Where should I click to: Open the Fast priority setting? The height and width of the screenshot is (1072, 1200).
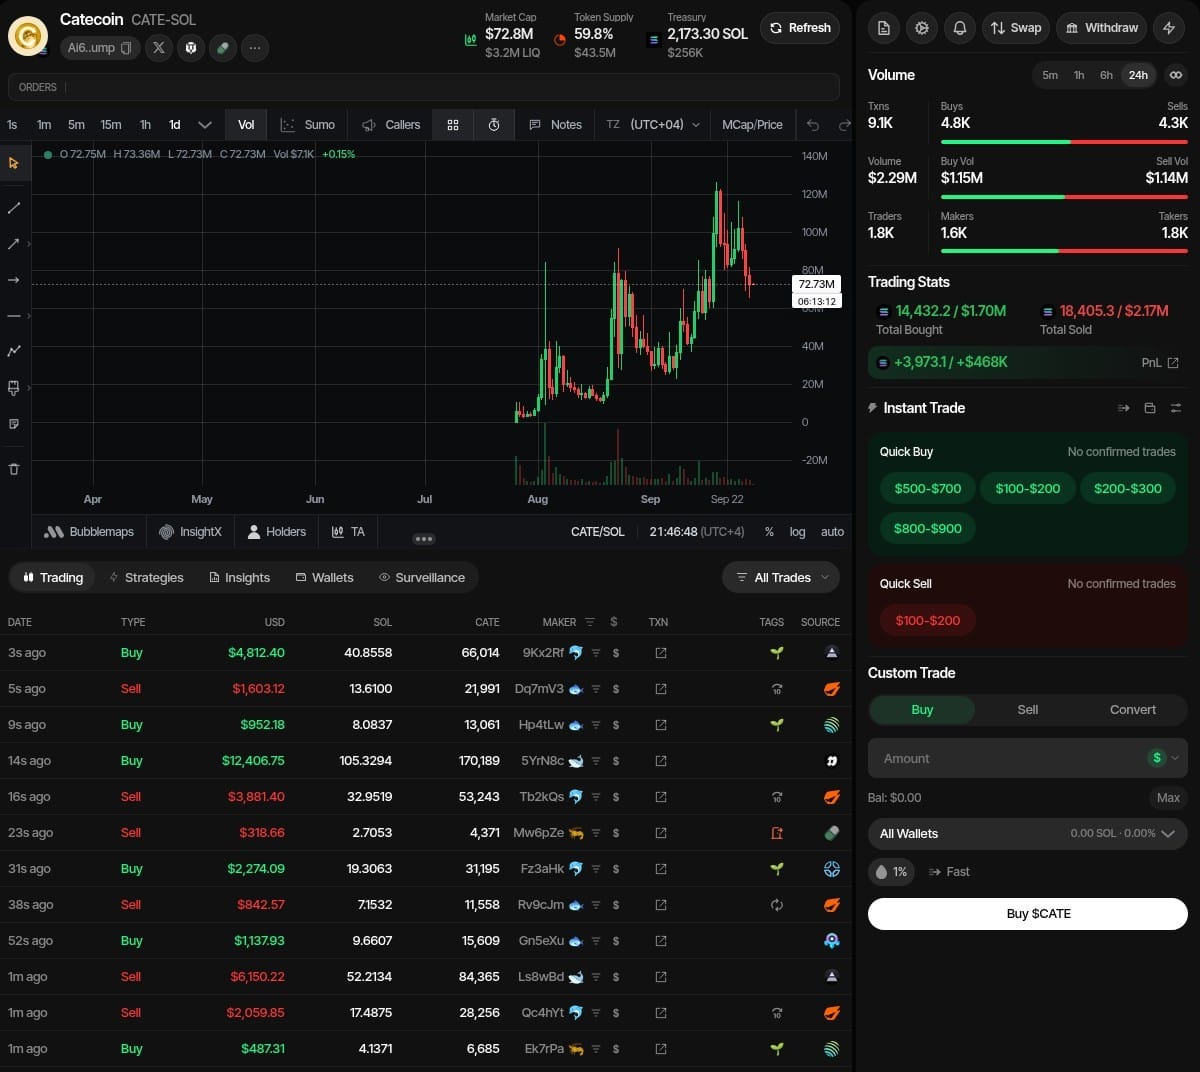coord(949,872)
